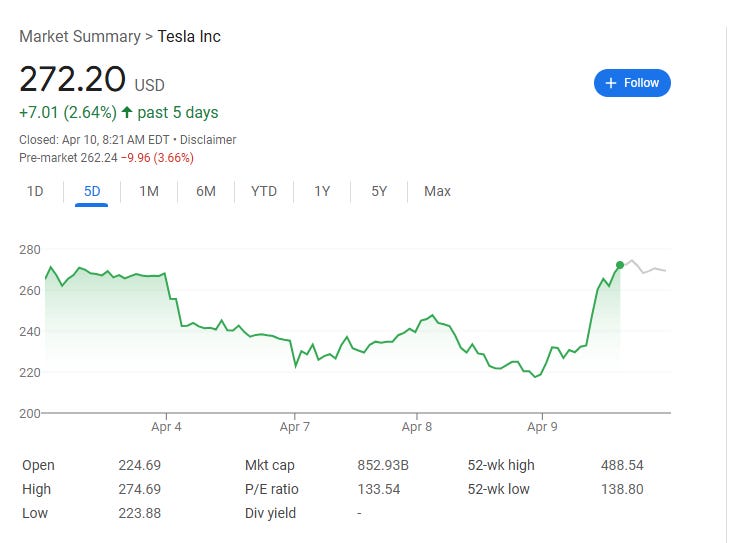This screenshot has height=543, width=732.
Task: Click the Apr 7 axis label
Action: point(295,427)
